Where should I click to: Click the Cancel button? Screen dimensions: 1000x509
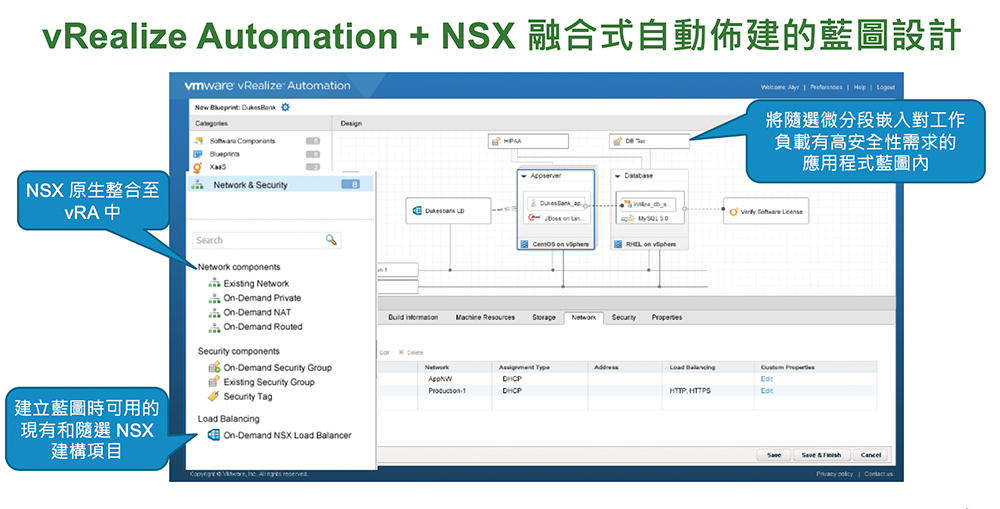coord(871,455)
